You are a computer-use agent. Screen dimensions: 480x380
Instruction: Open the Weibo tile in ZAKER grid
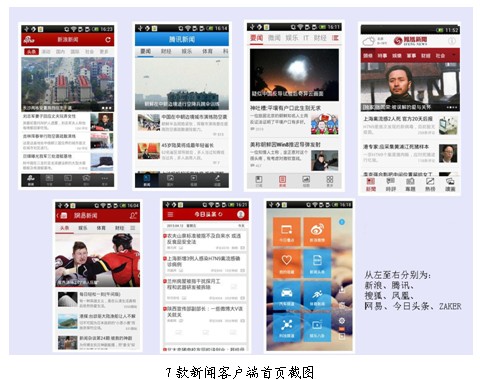317,232
